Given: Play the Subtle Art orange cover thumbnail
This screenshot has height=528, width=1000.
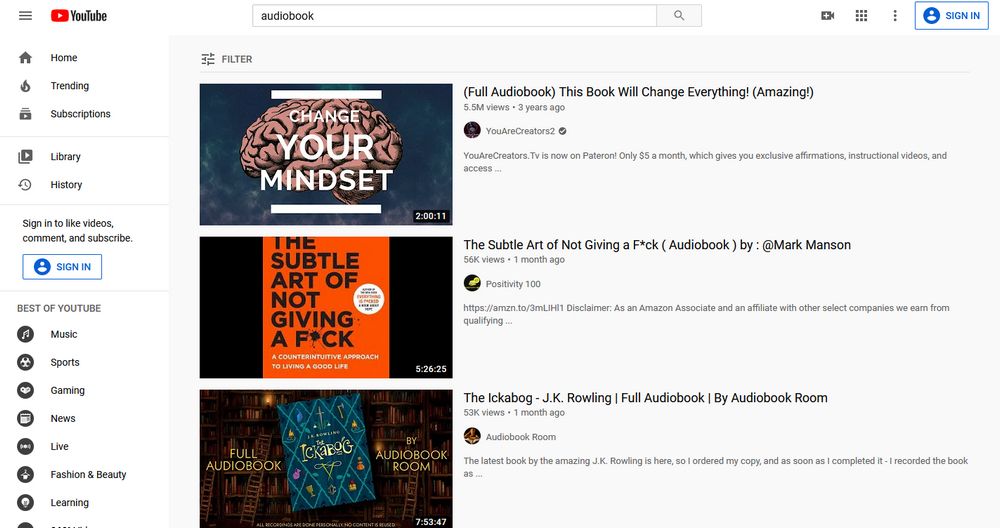Looking at the screenshot, I should [326, 307].
